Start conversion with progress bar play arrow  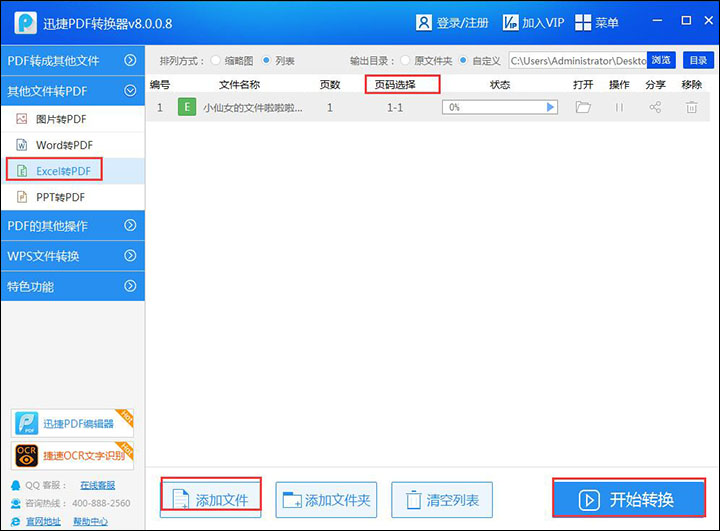pos(550,107)
